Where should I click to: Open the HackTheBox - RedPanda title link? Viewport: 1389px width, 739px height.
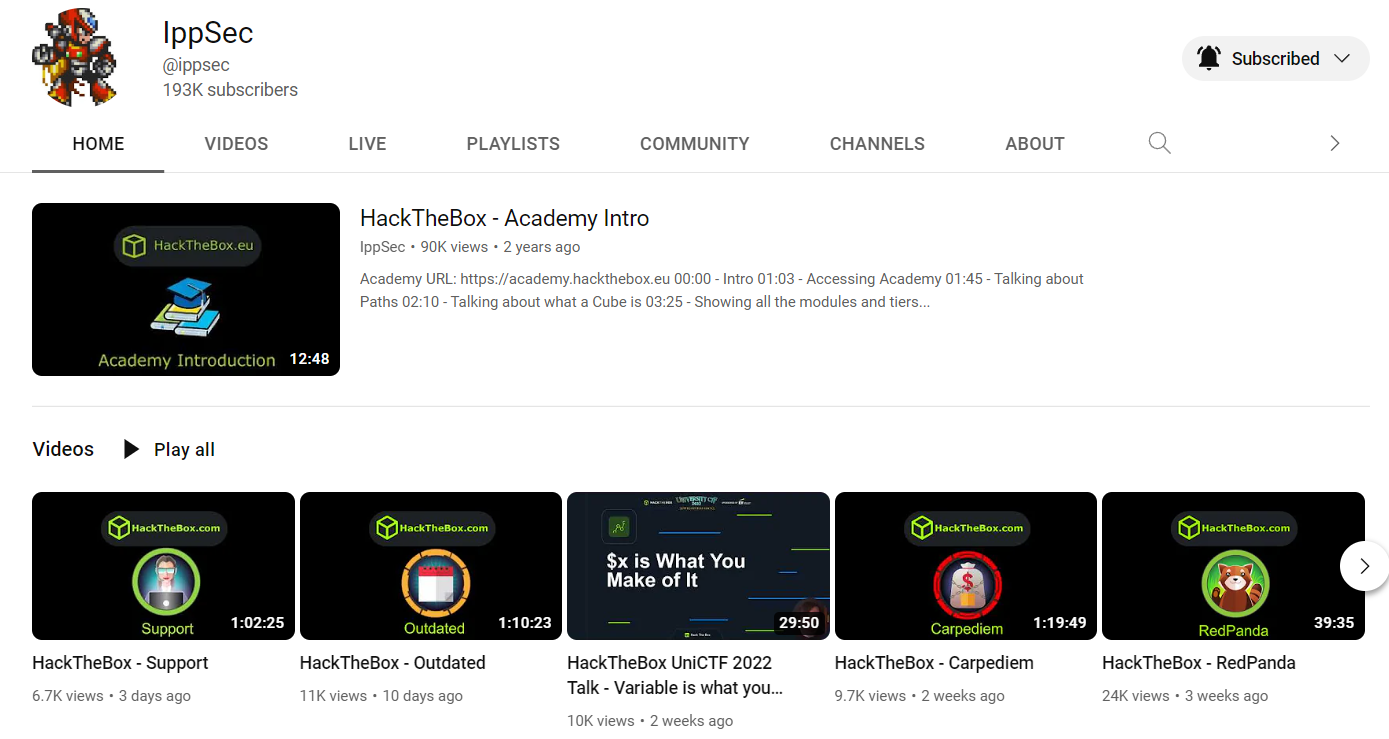(1198, 663)
